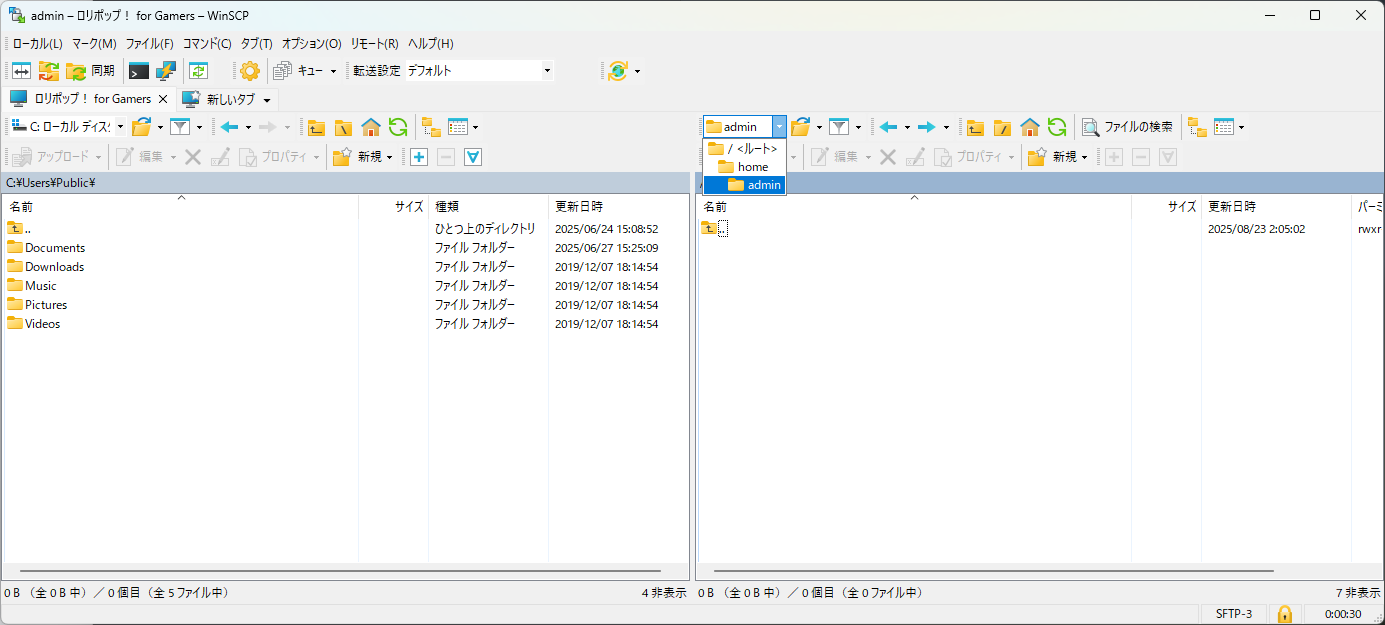Image resolution: width=1385 pixels, height=625 pixels.
Task: Go to local parent directory icon
Action: click(316, 127)
